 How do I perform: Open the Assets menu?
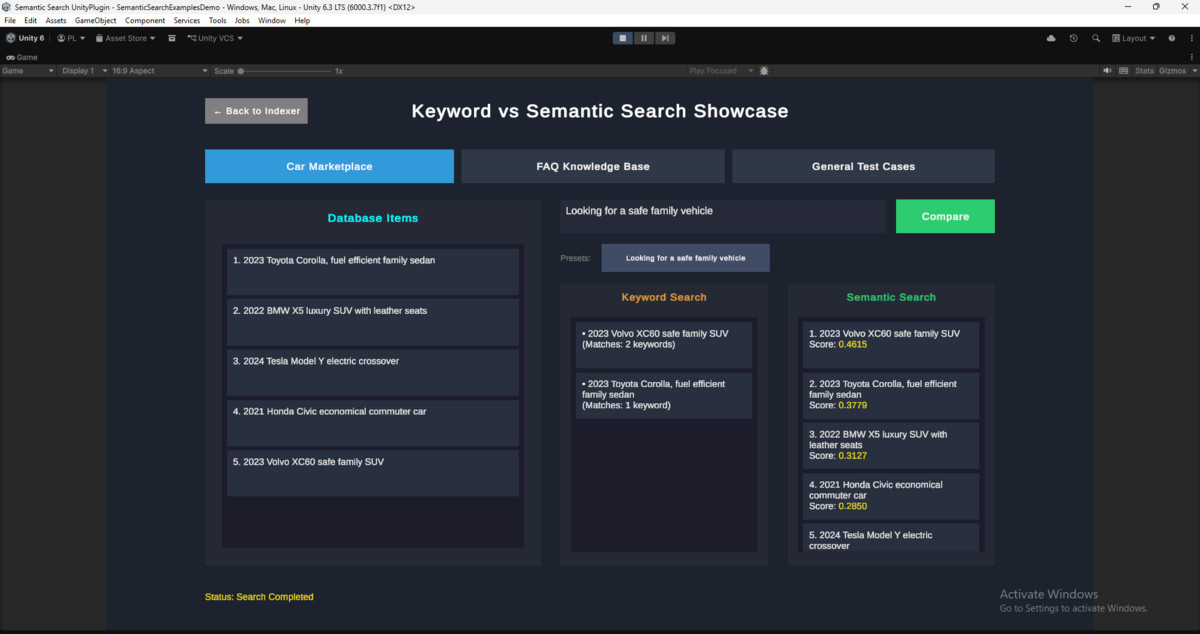point(56,20)
